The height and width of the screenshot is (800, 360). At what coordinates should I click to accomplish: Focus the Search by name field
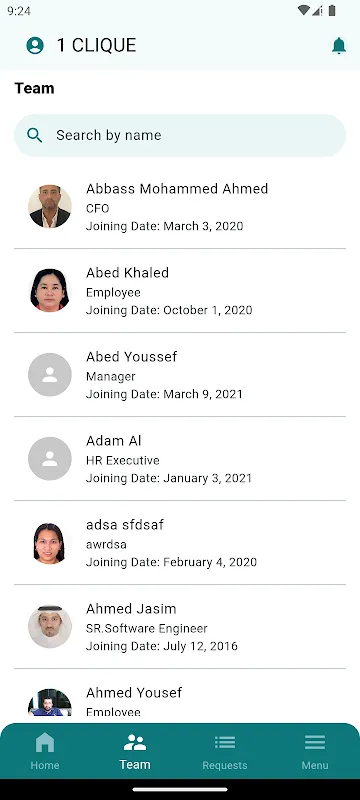coord(180,135)
